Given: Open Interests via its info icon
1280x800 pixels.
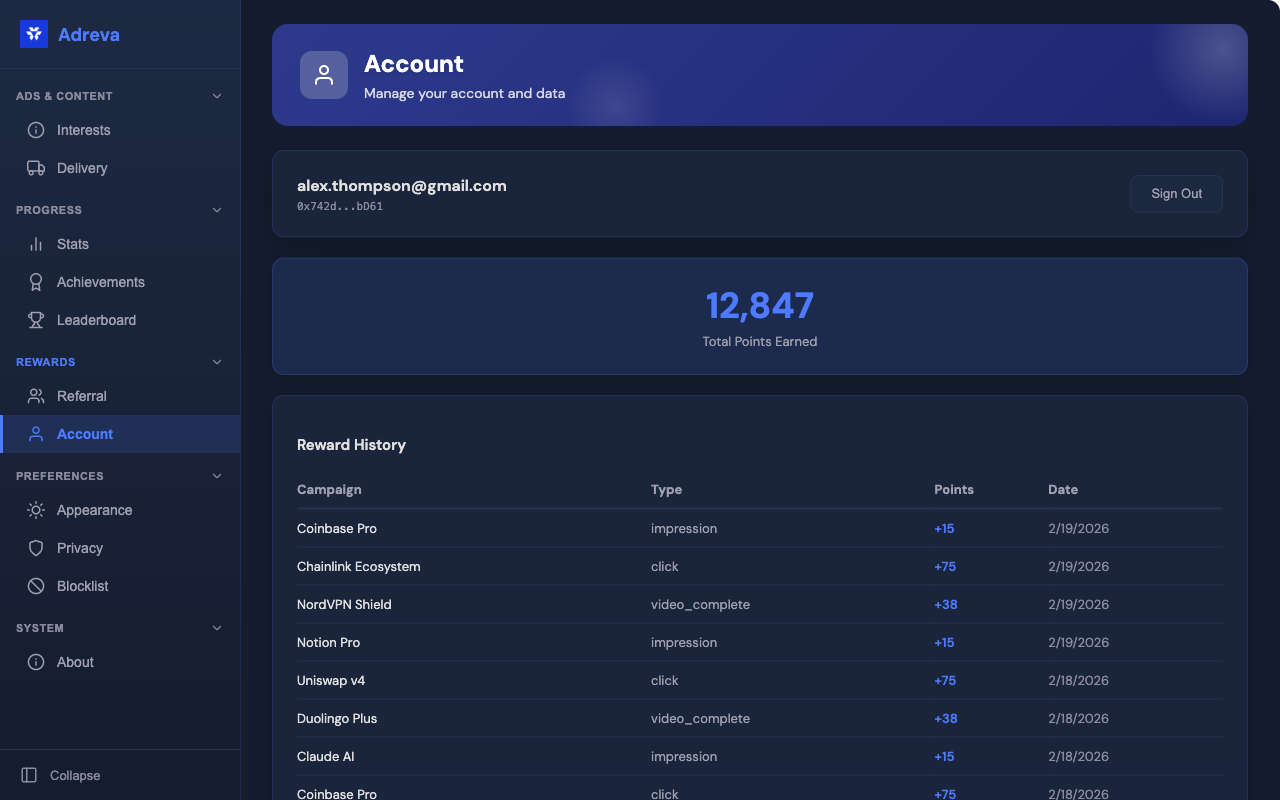Looking at the screenshot, I should (36, 130).
